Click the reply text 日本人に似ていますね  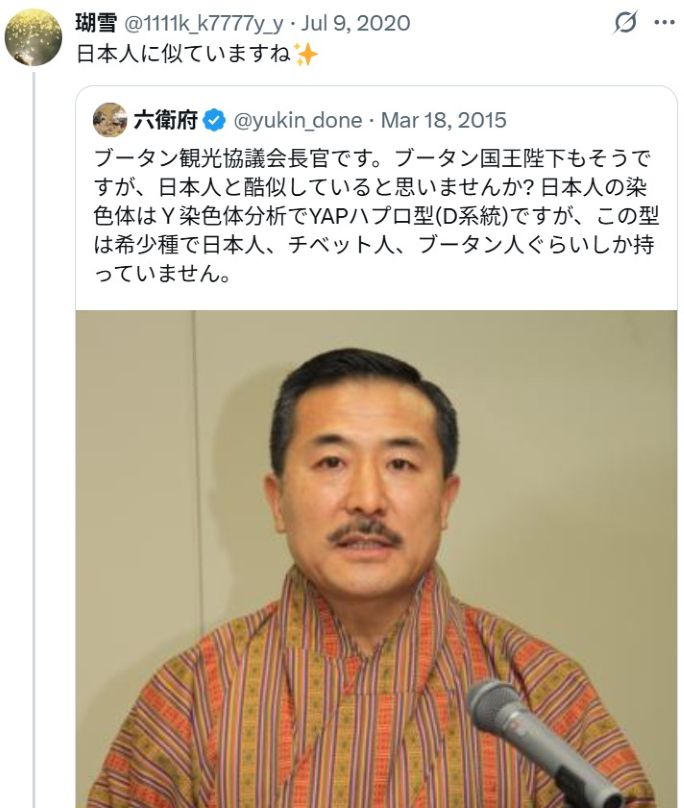coord(184,54)
